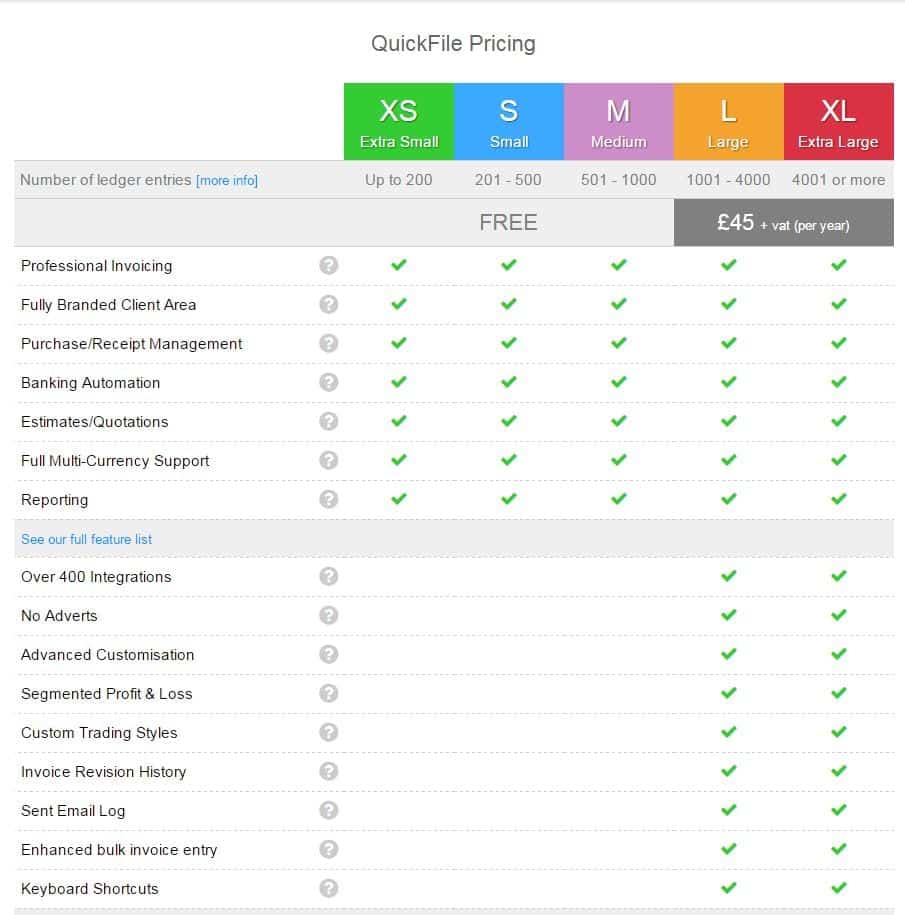Image resolution: width=905 pixels, height=915 pixels.
Task: Click help icon for Fully Branded Client Area
Action: tap(329, 304)
